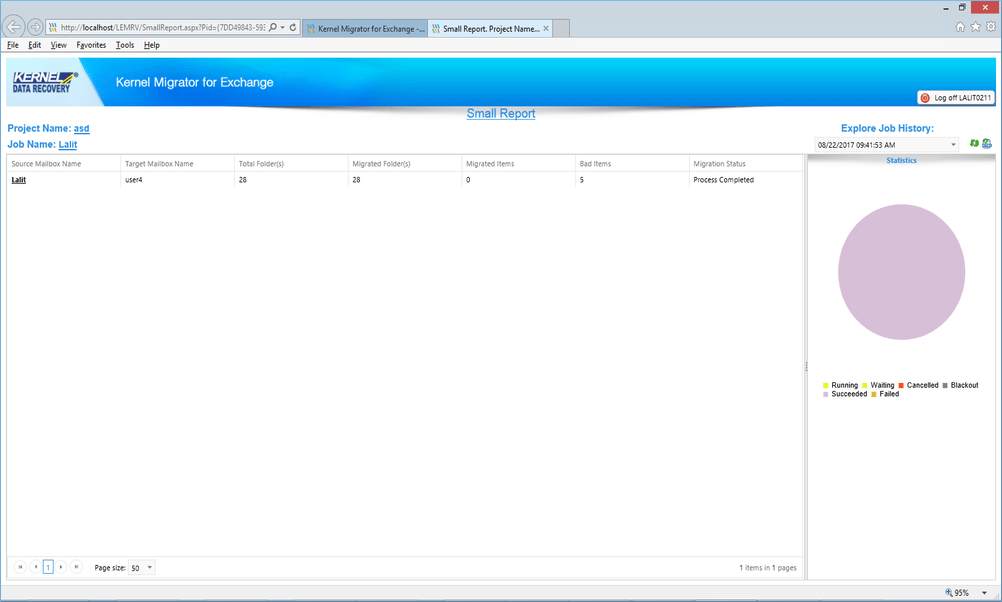Image resolution: width=1002 pixels, height=602 pixels.
Task: Click the Cancelled legend color swatch
Action: pyautogui.click(x=901, y=385)
